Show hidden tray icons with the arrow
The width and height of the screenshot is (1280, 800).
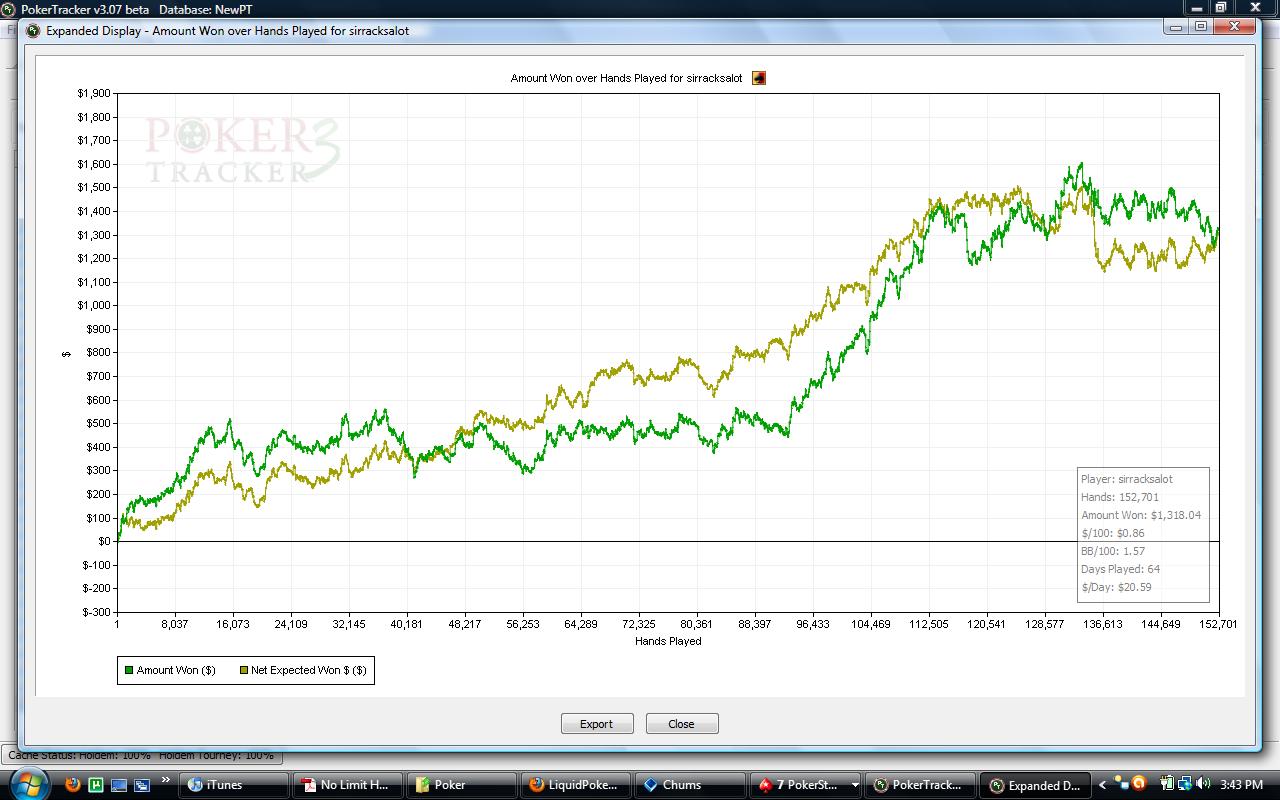1104,785
